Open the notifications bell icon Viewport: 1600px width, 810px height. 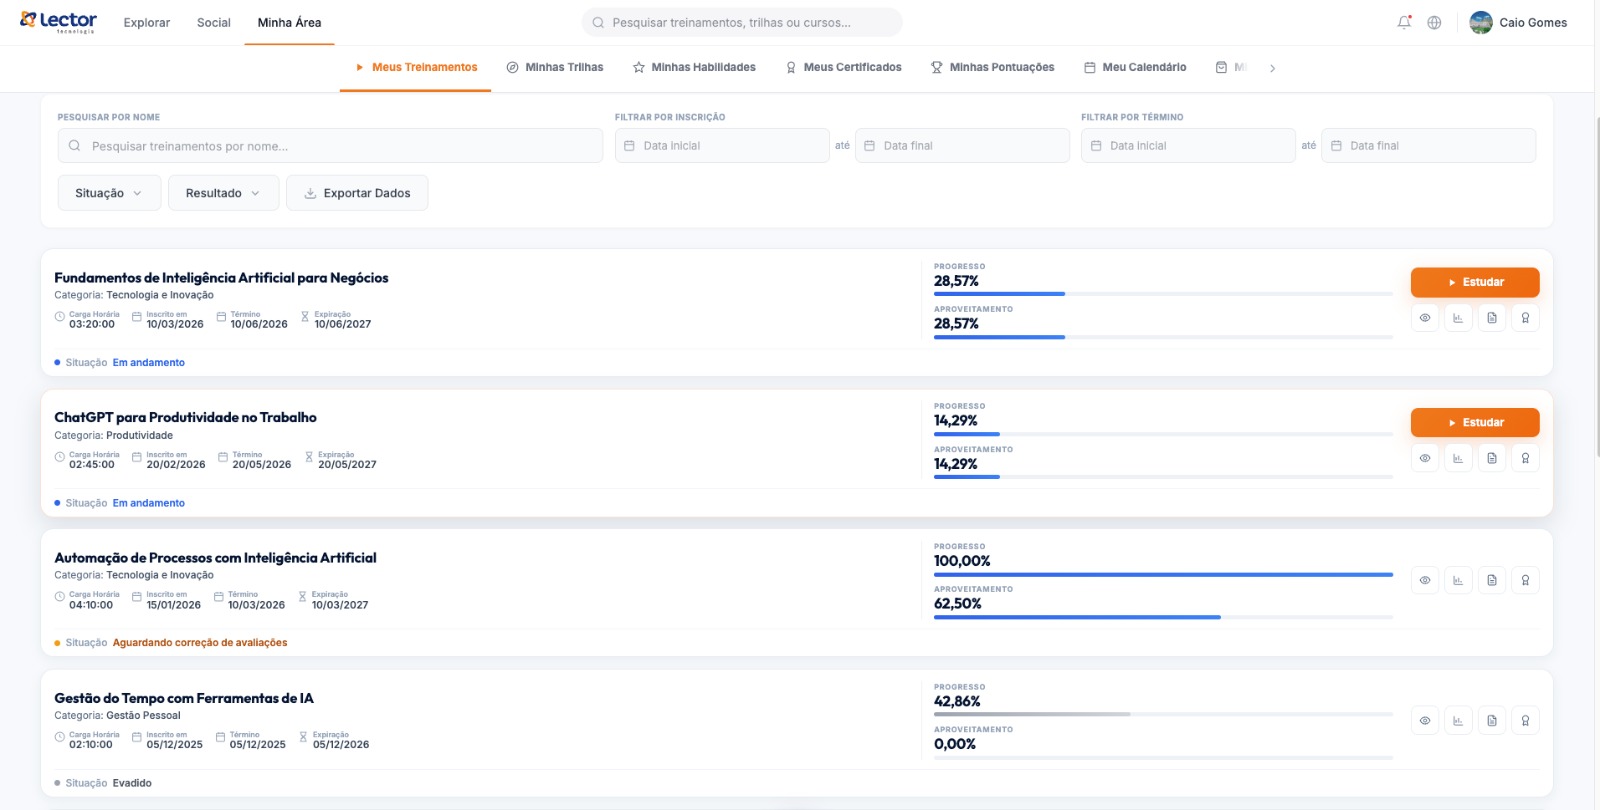coord(1404,22)
